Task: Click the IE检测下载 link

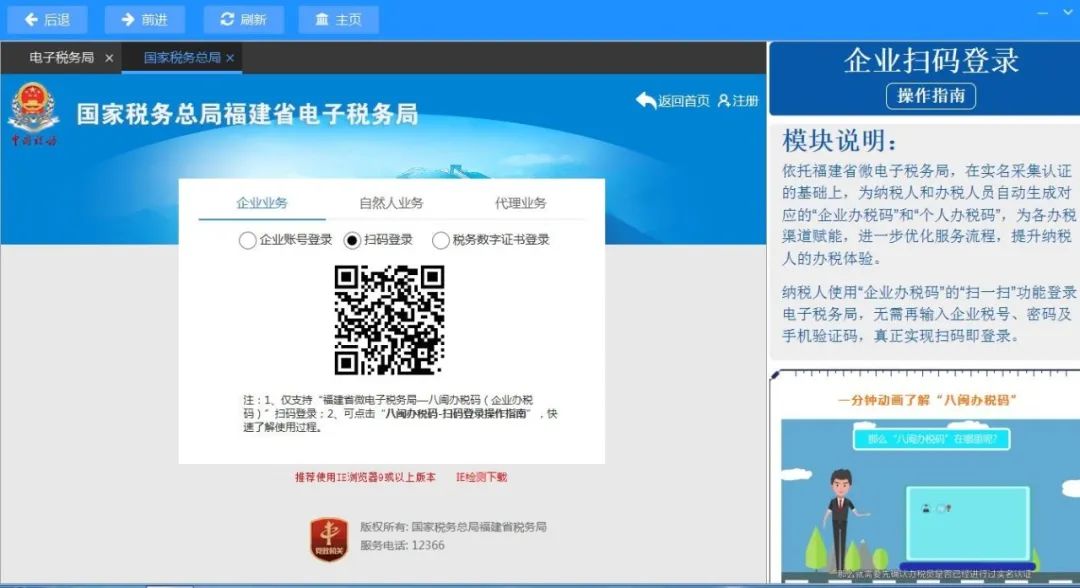Action: click(x=481, y=477)
